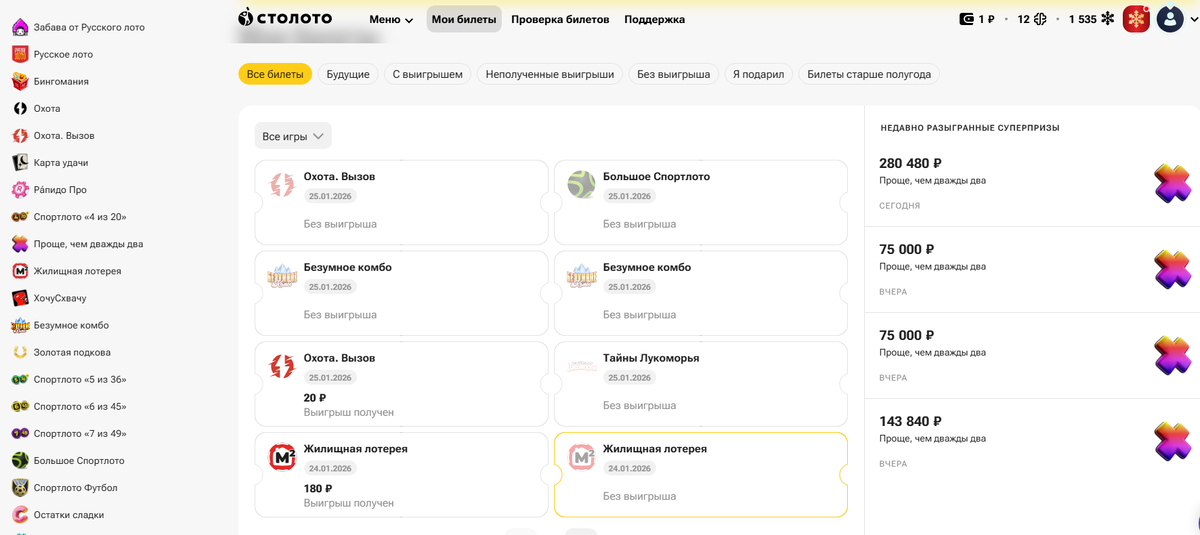Open the user profile avatar
1200x535 pixels.
click(x=1169, y=19)
